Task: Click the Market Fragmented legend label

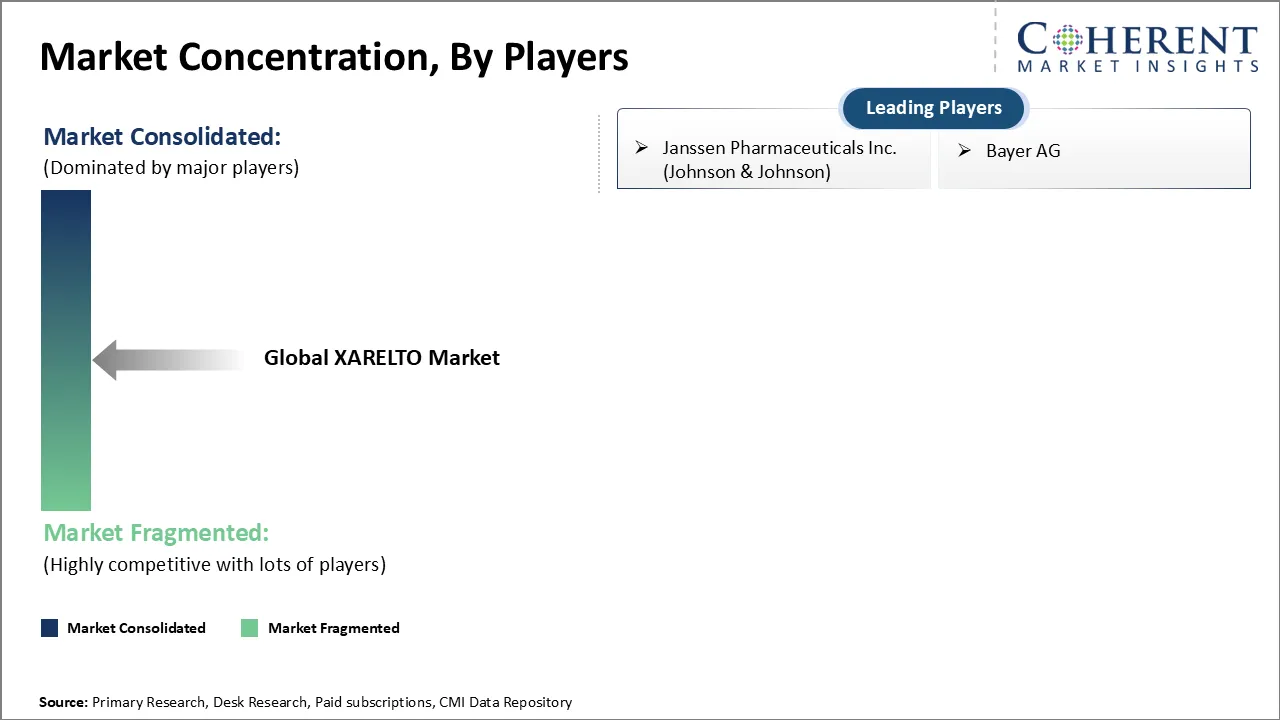Action: pyautogui.click(x=333, y=628)
